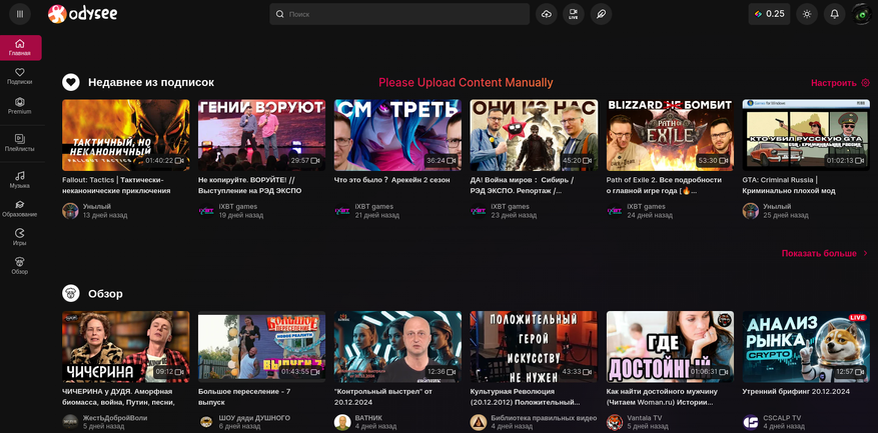The image size is (878, 433).
Task: Open Обзор category in sidebar
Action: (20, 266)
